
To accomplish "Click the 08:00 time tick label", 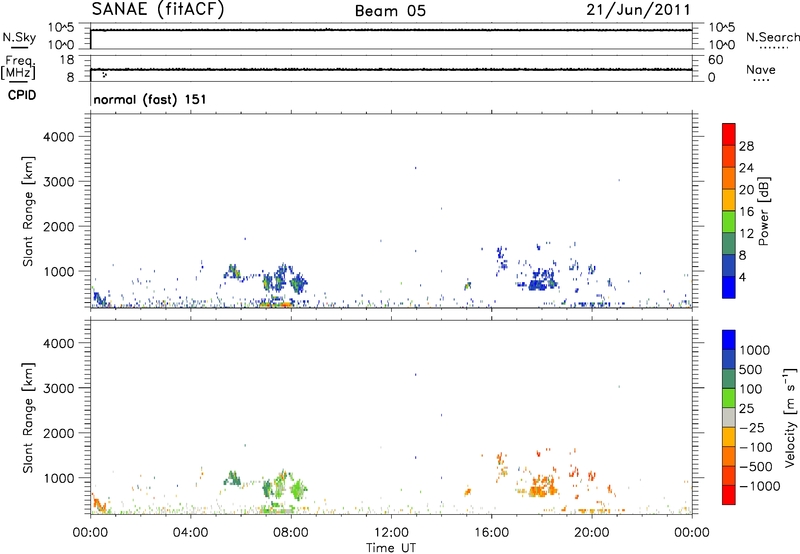I will pyautogui.click(x=291, y=533).
